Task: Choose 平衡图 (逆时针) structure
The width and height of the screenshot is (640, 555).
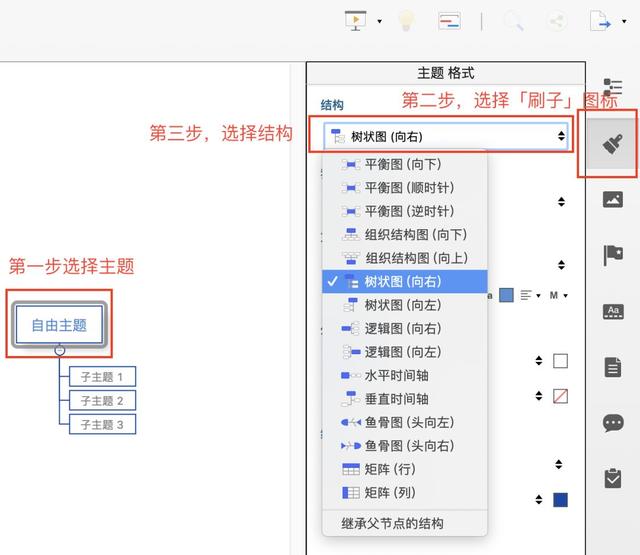Action: 405,211
